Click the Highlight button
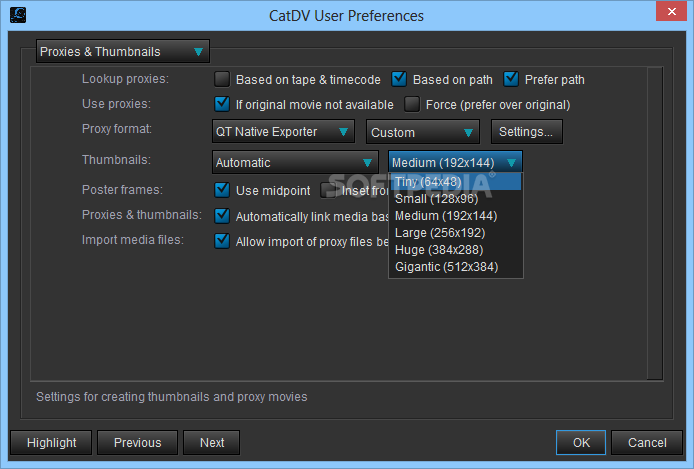The width and height of the screenshot is (694, 469). coord(51,442)
